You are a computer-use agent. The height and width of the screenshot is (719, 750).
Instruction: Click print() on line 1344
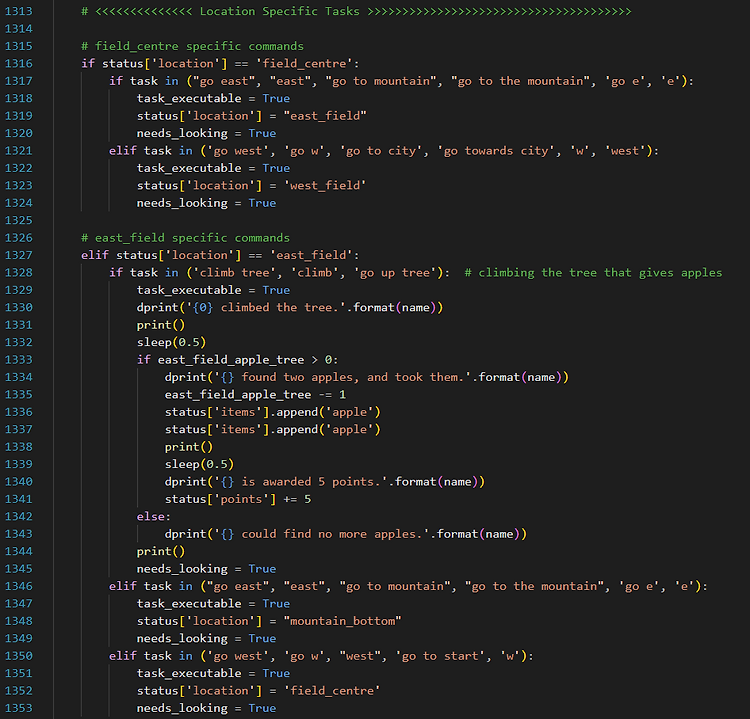pos(161,551)
